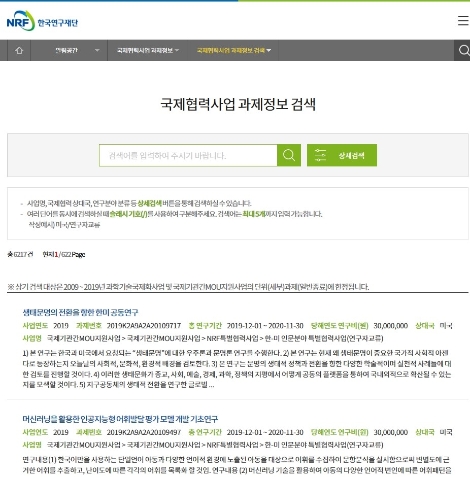
Task: Open the 머신러닝을 활용한 인공지능형 어휘발달 project link
Action: pos(120,419)
